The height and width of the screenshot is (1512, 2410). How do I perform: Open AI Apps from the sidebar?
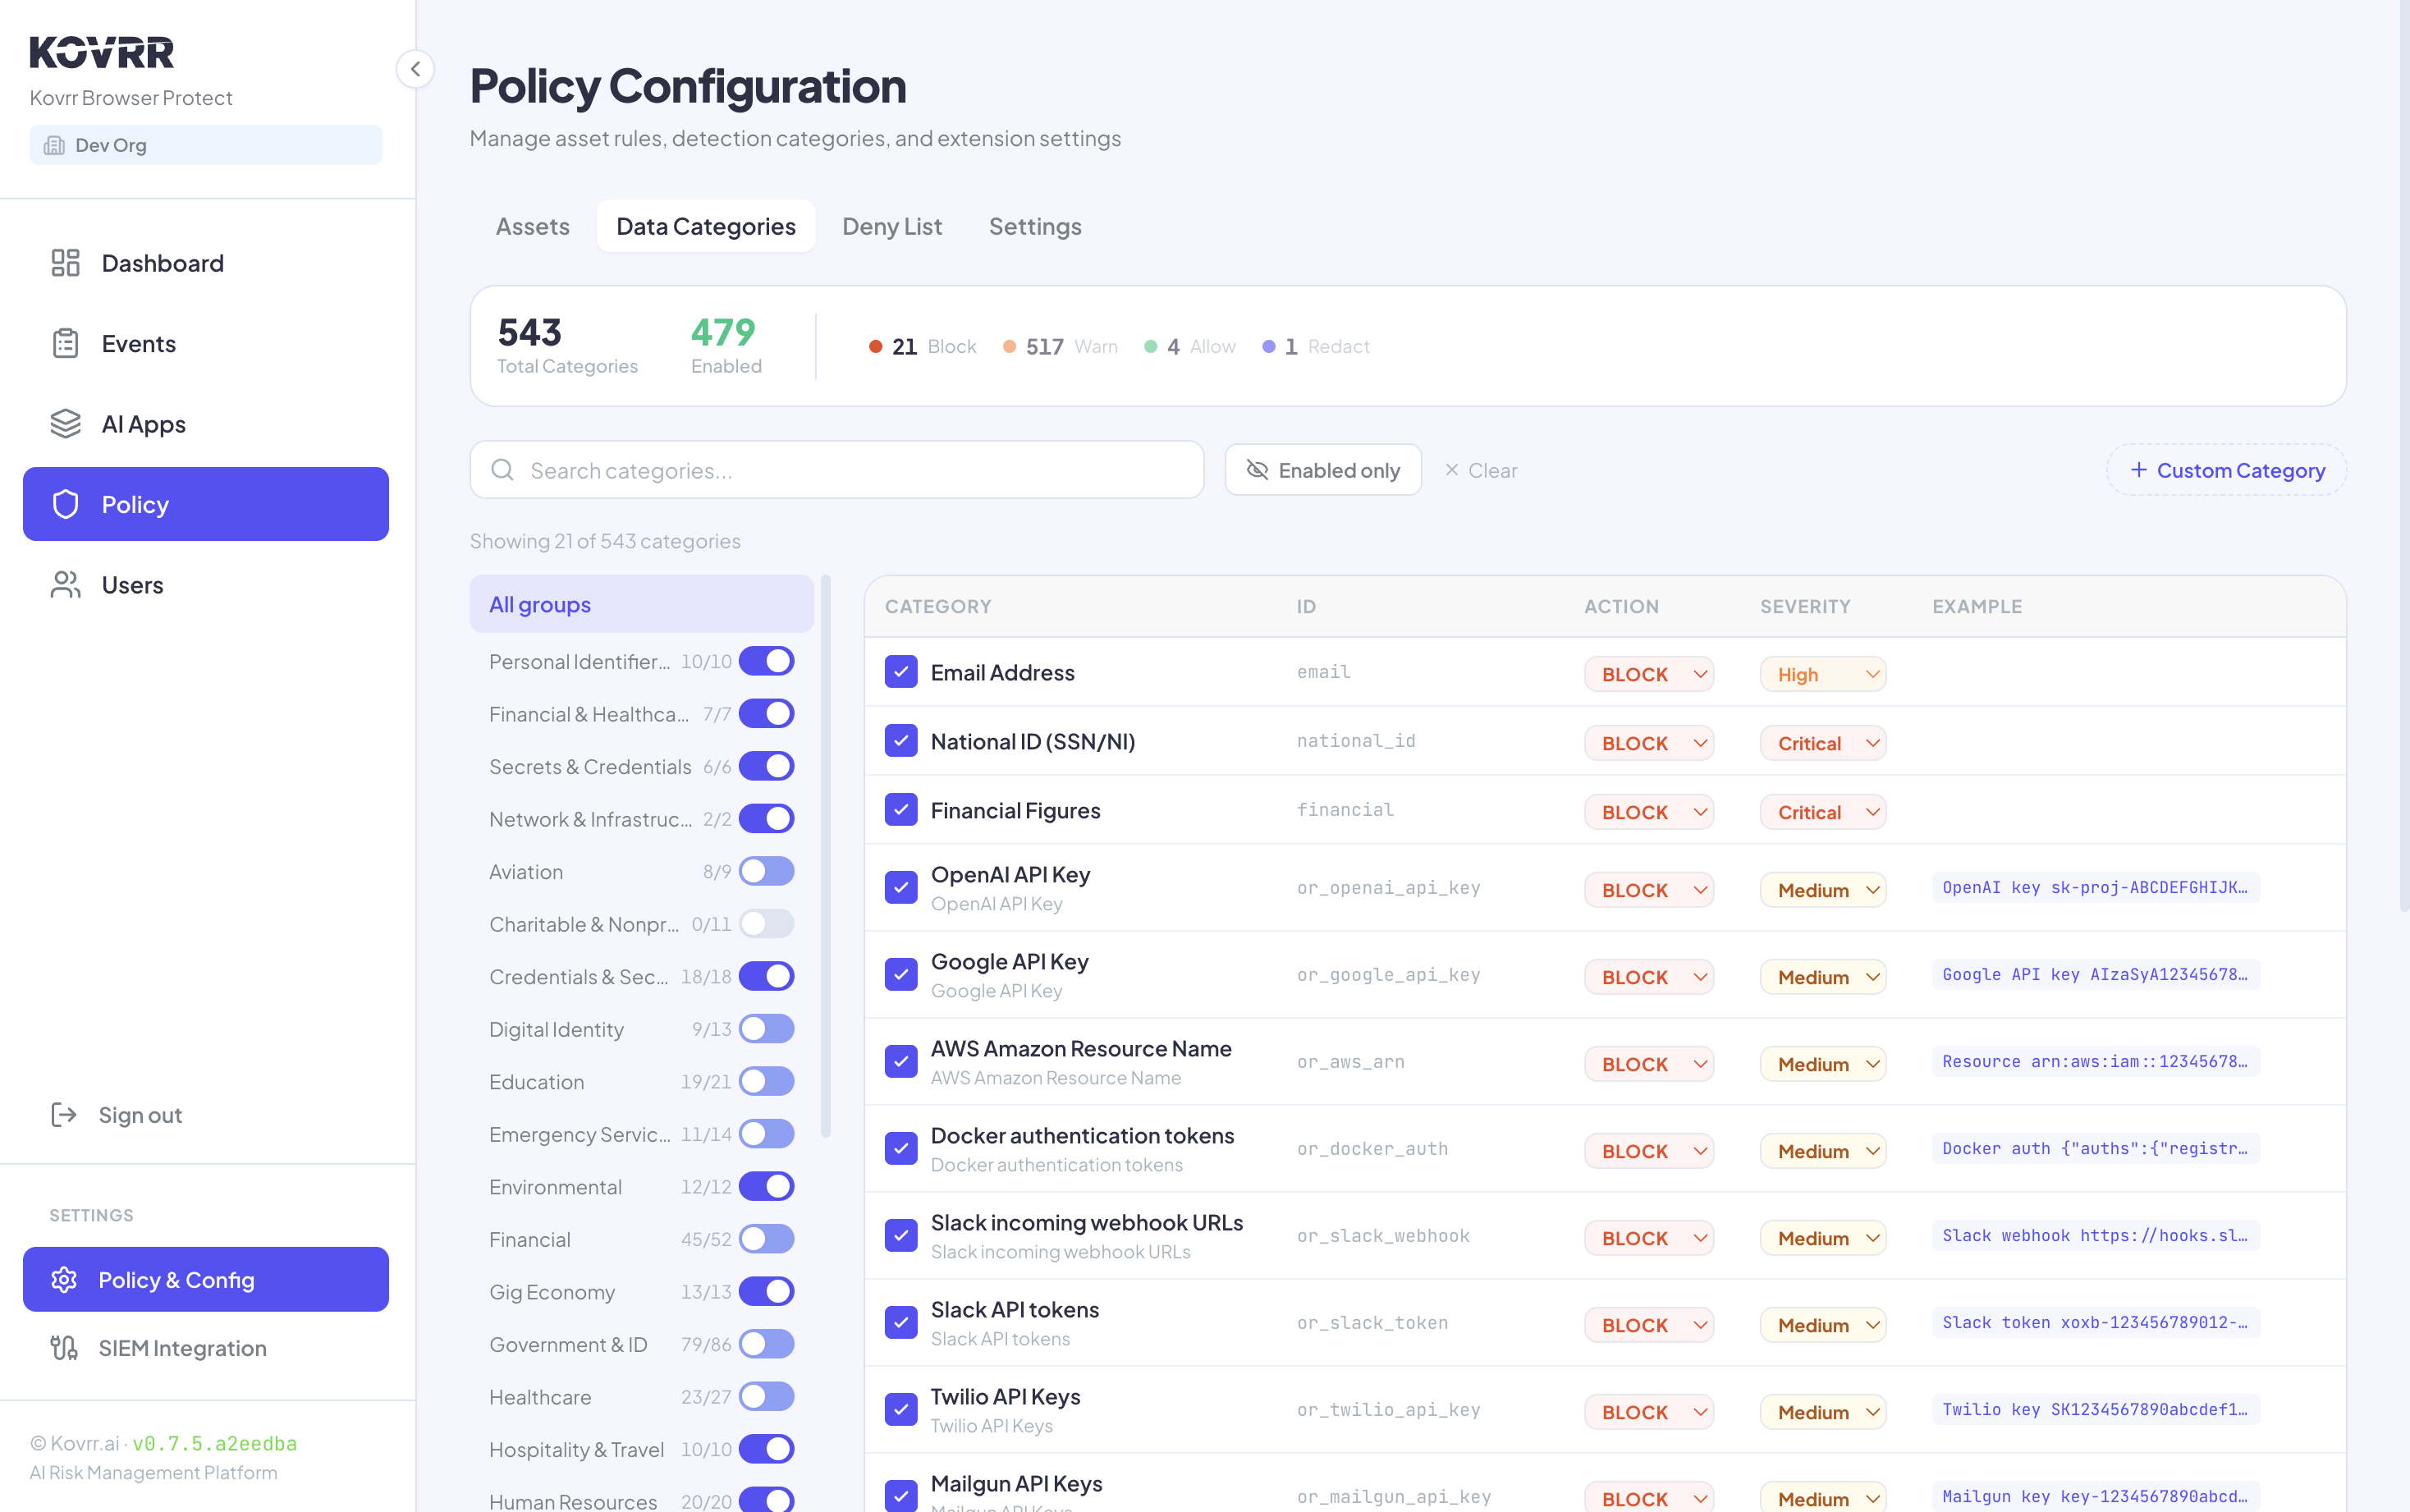(206, 424)
